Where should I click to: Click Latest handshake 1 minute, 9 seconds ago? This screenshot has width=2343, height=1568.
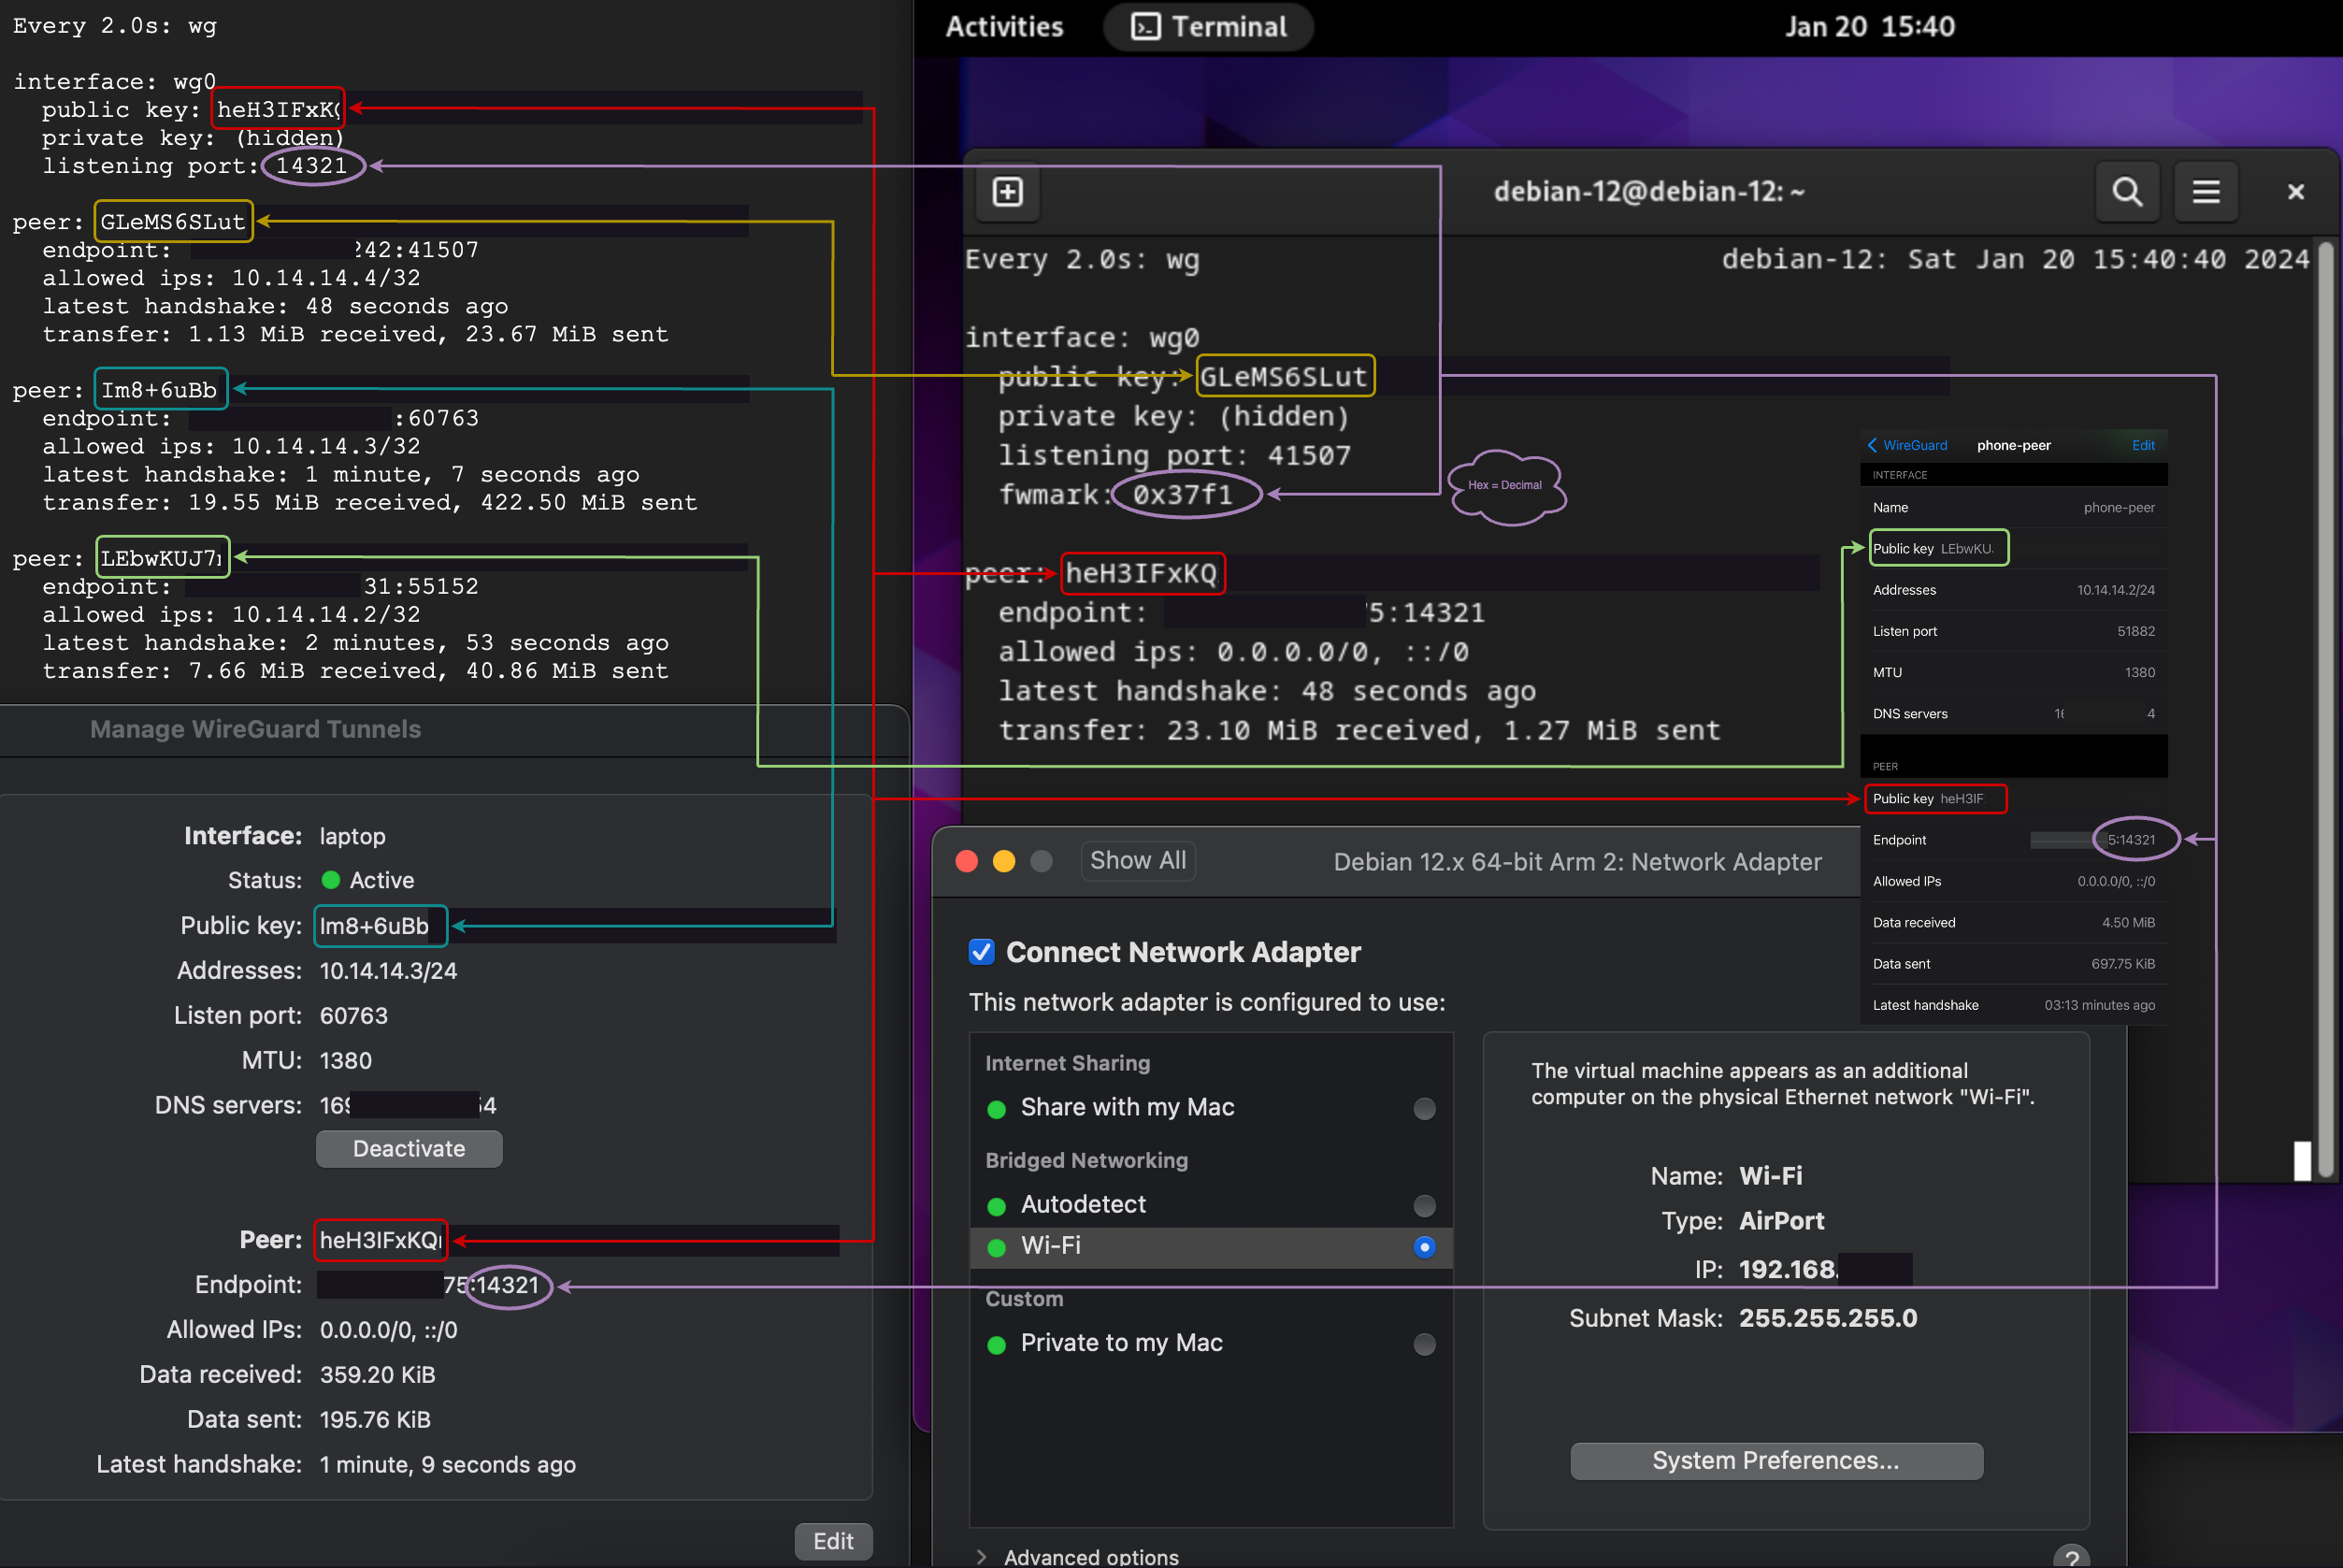point(447,1465)
